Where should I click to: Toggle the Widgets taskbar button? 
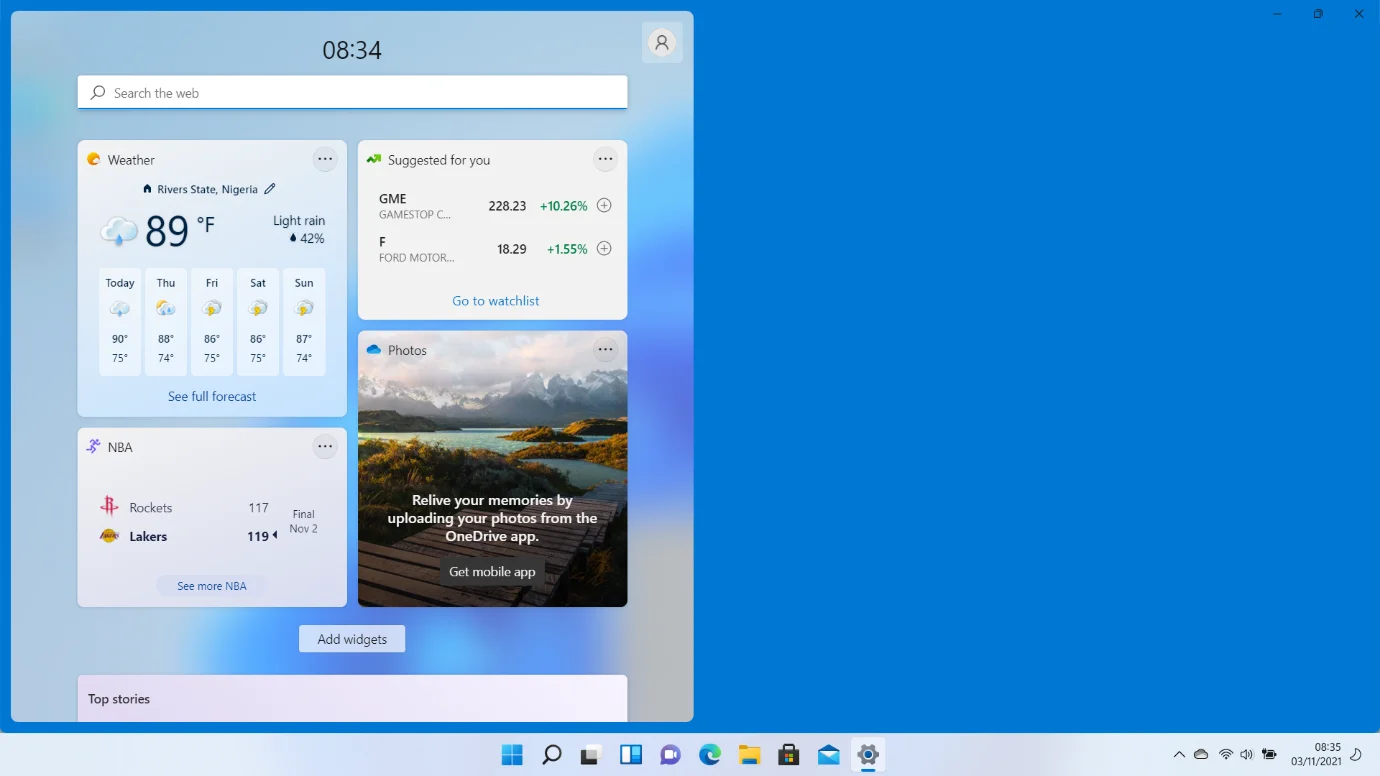coord(631,754)
